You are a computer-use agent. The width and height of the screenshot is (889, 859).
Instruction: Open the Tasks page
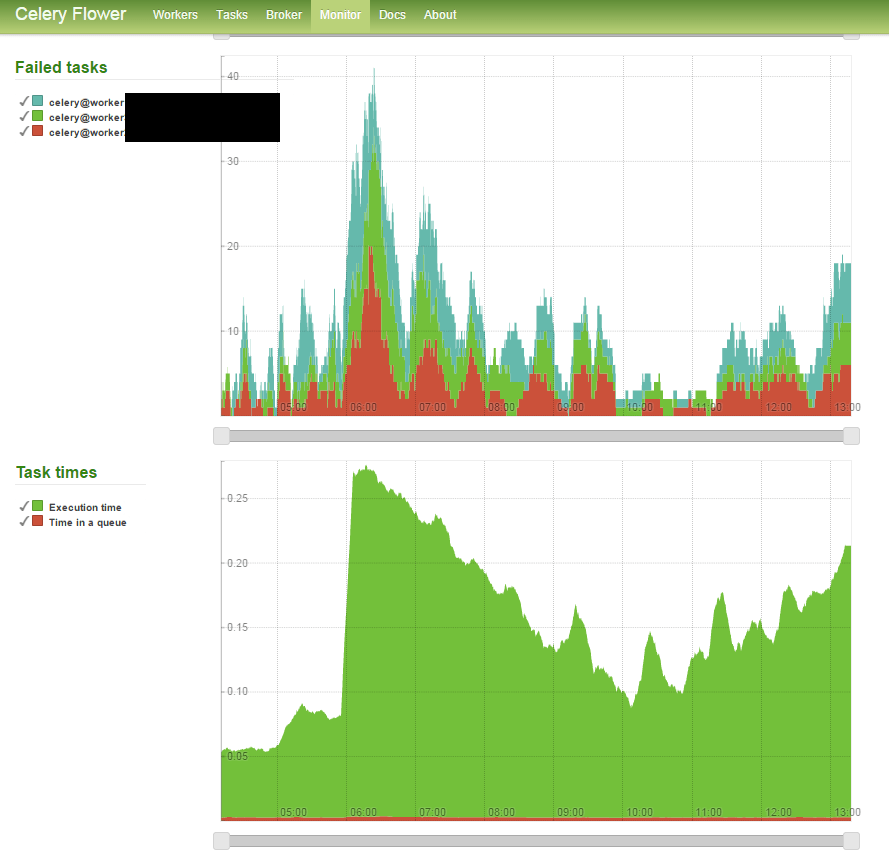tap(232, 15)
